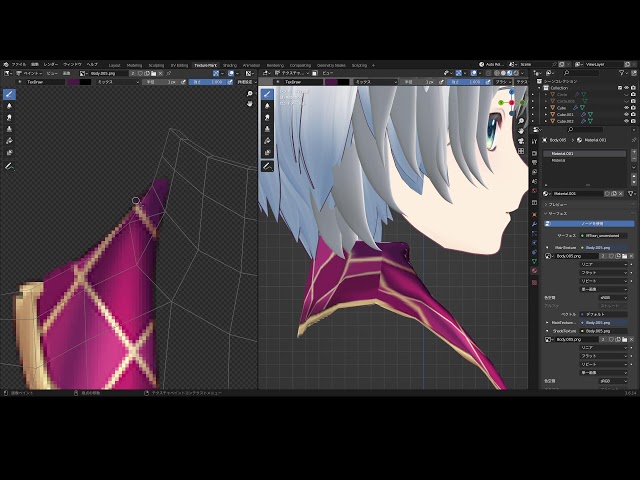Open the Modifier properties wrench tab
The image size is (640, 480).
[x=535, y=224]
